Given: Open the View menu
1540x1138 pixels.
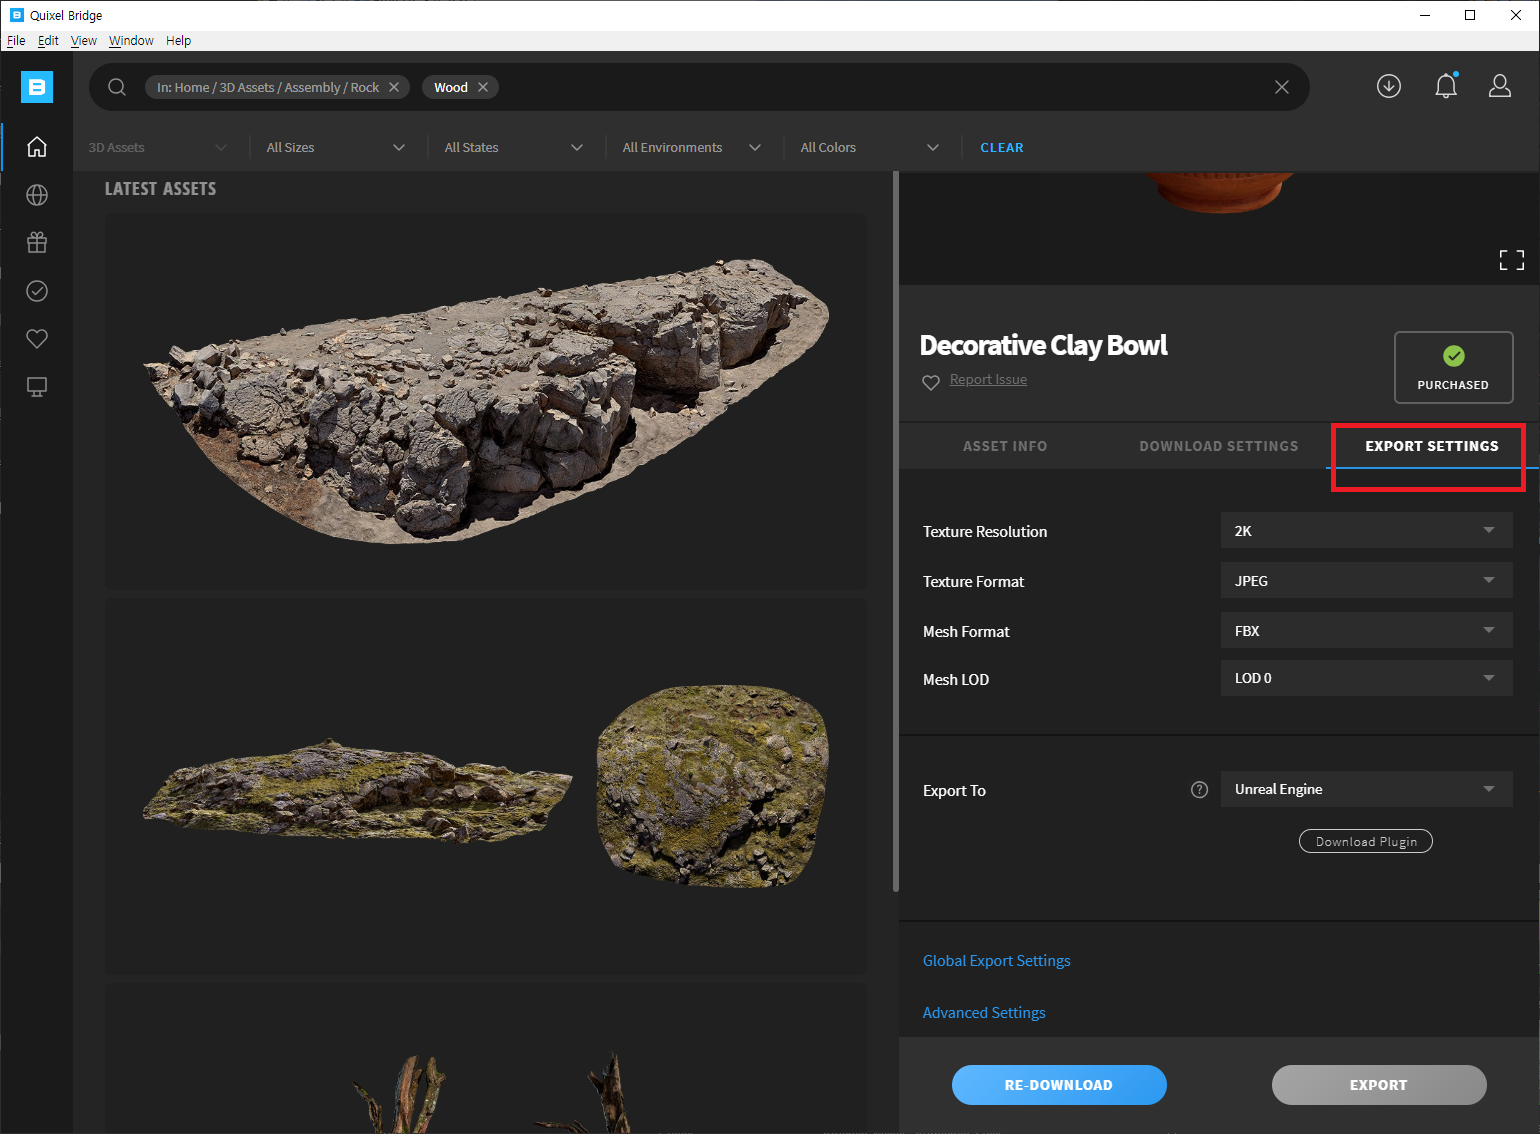Looking at the screenshot, I should coord(84,41).
